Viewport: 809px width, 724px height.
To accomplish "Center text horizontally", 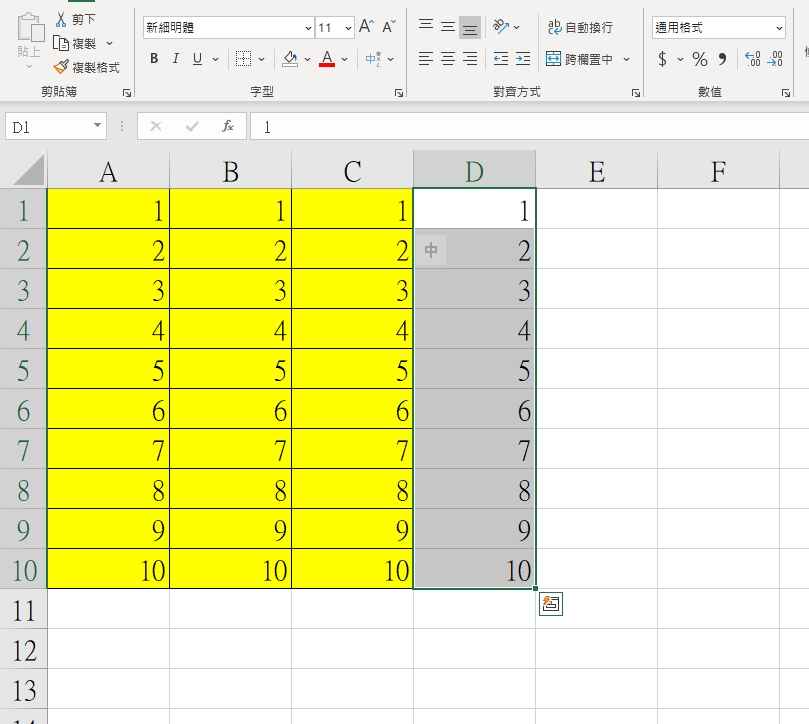I will click(x=448, y=59).
